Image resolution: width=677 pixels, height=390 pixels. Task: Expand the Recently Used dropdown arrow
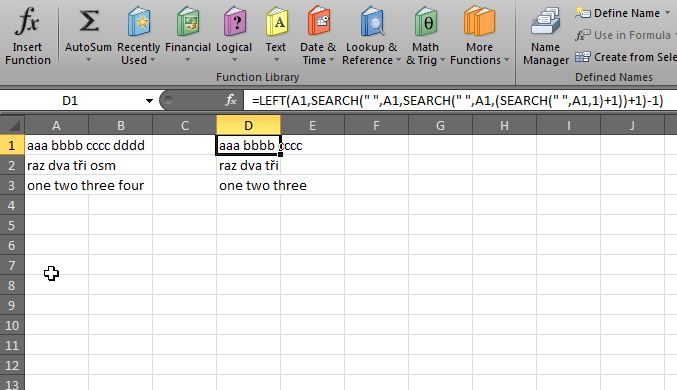152,60
